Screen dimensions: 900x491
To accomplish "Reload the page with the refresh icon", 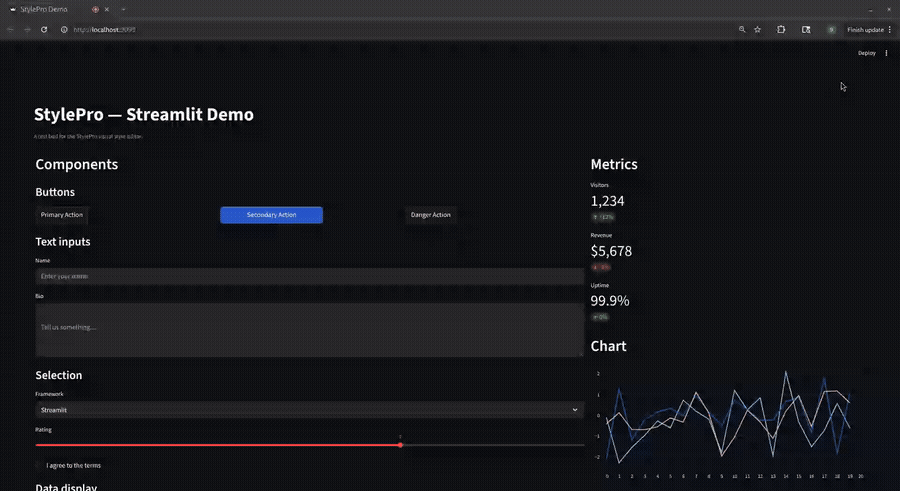I will pos(44,29).
